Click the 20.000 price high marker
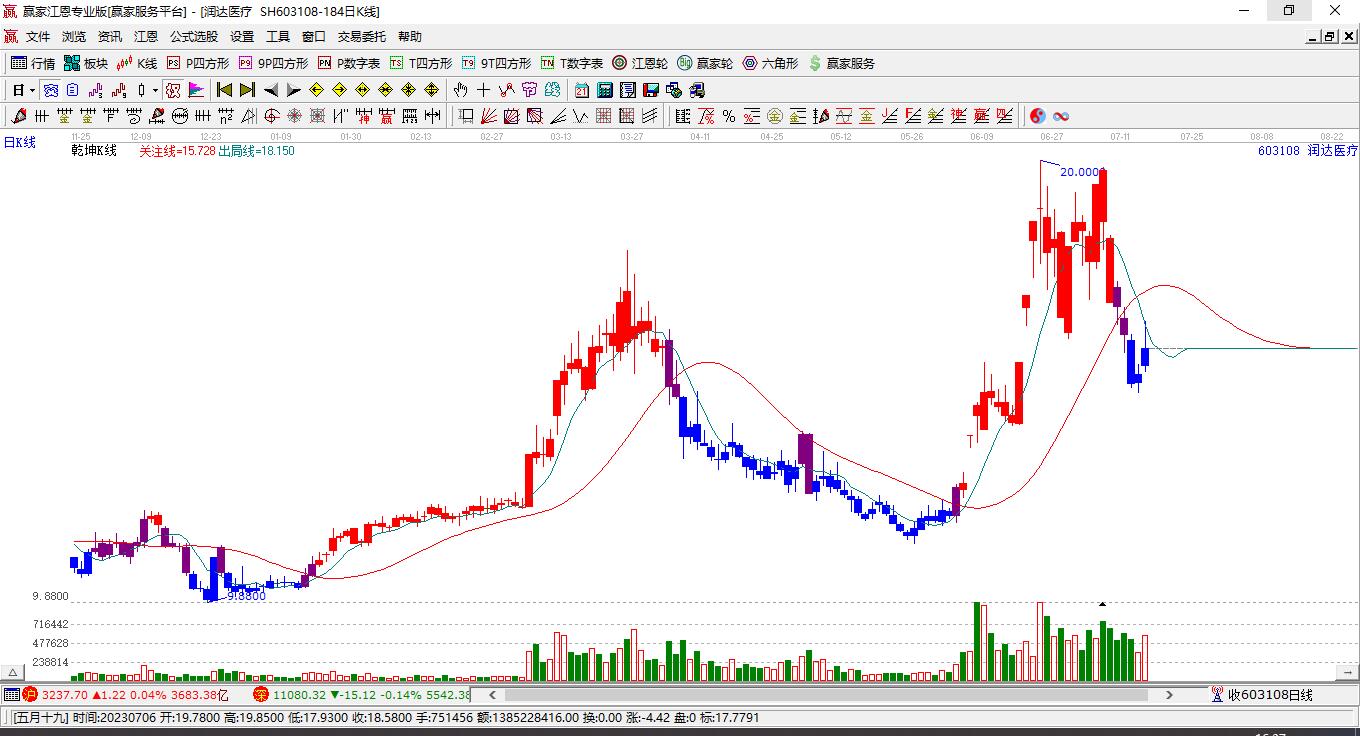 [x=1080, y=172]
